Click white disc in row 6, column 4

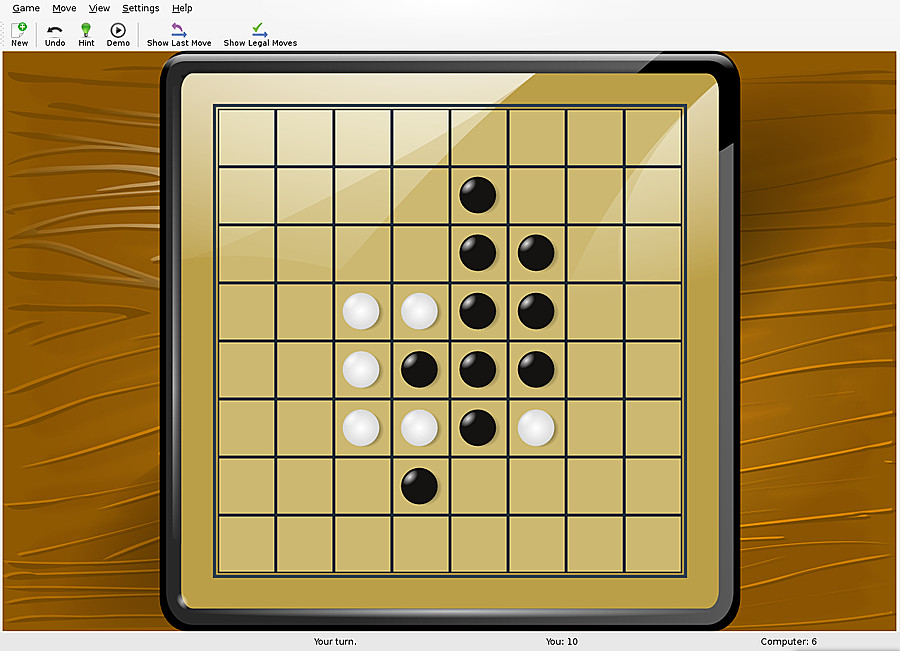pos(420,428)
